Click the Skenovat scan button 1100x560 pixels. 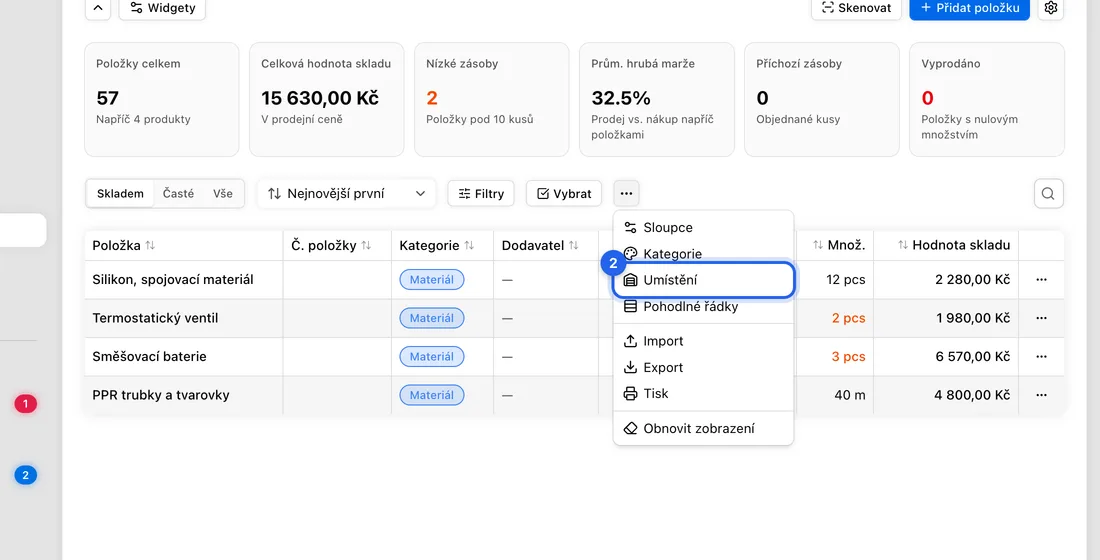[856, 8]
